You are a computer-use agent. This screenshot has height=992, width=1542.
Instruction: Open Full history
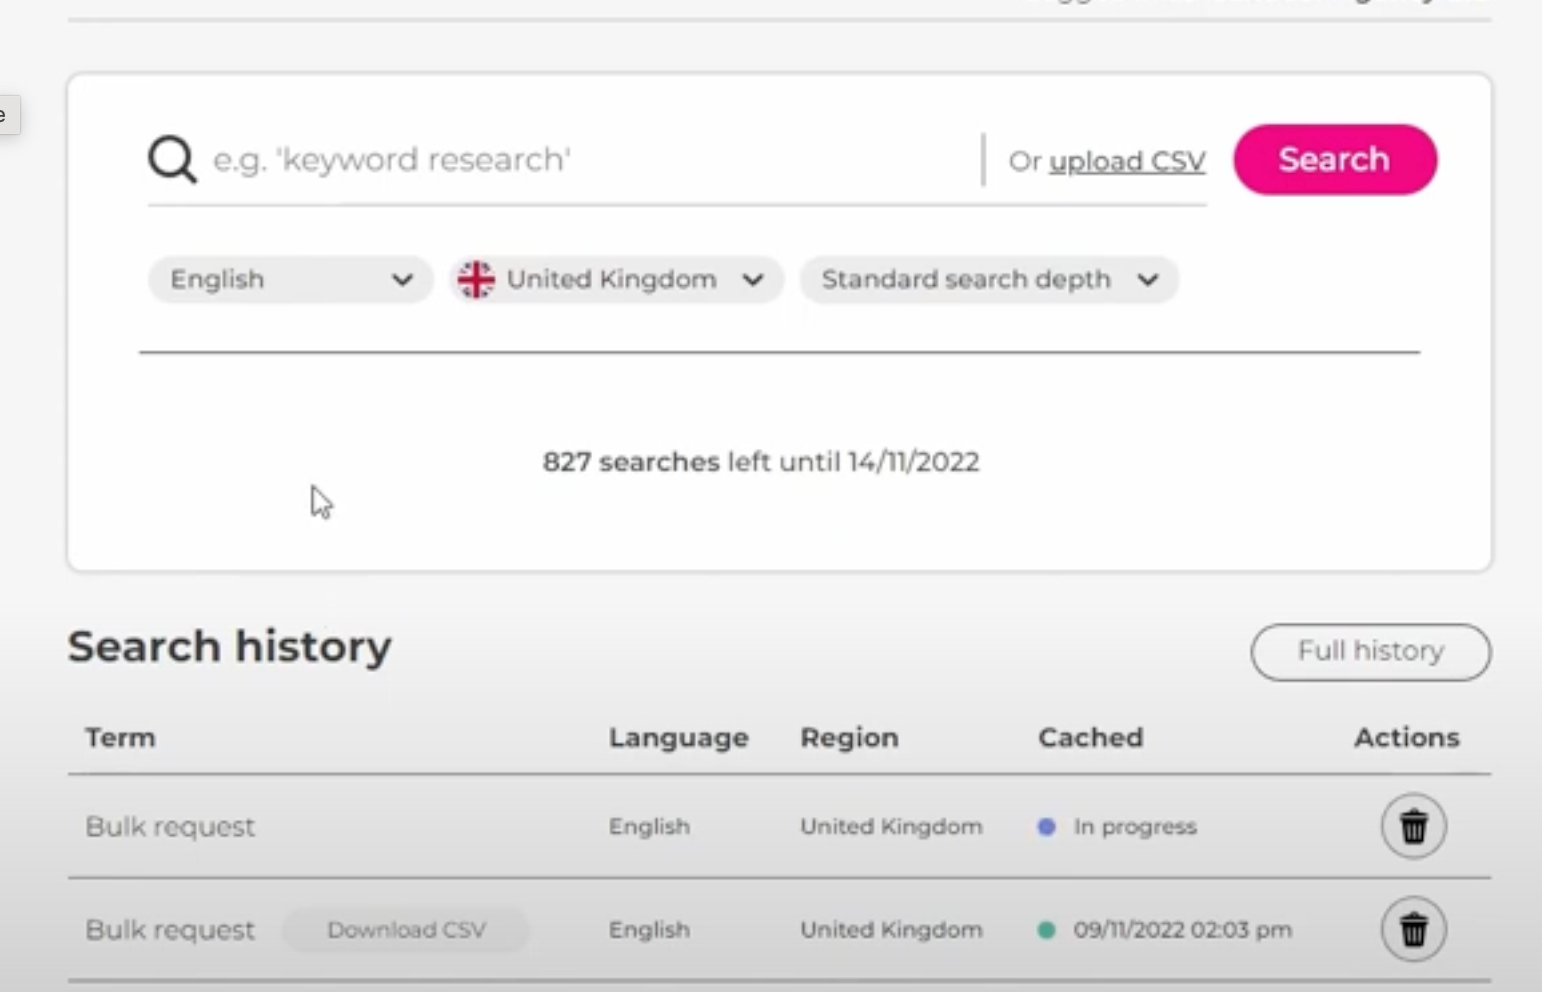pyautogui.click(x=1370, y=652)
